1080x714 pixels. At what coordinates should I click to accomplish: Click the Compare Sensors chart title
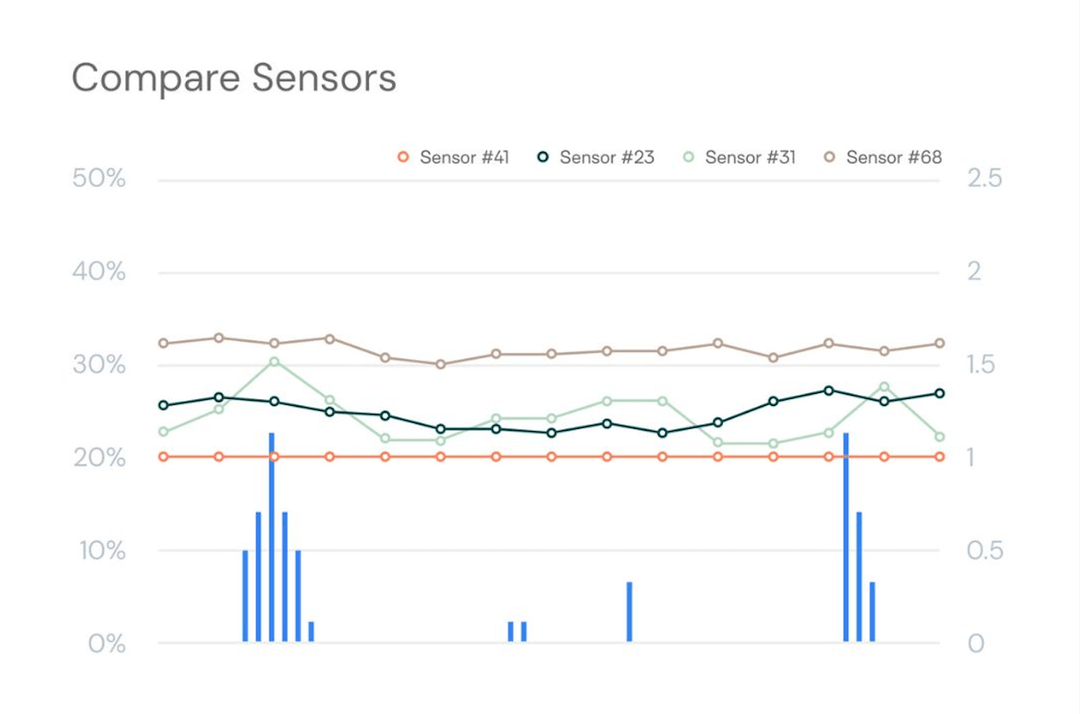click(234, 78)
